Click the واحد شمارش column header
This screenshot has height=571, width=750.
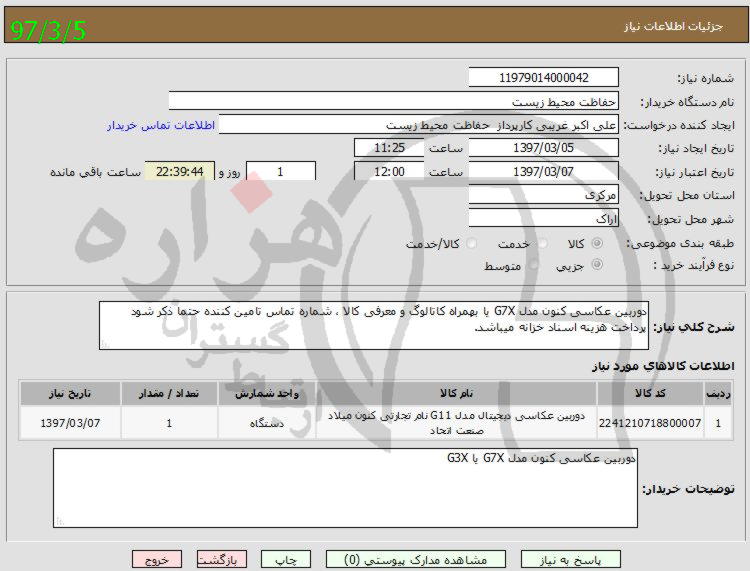point(266,394)
